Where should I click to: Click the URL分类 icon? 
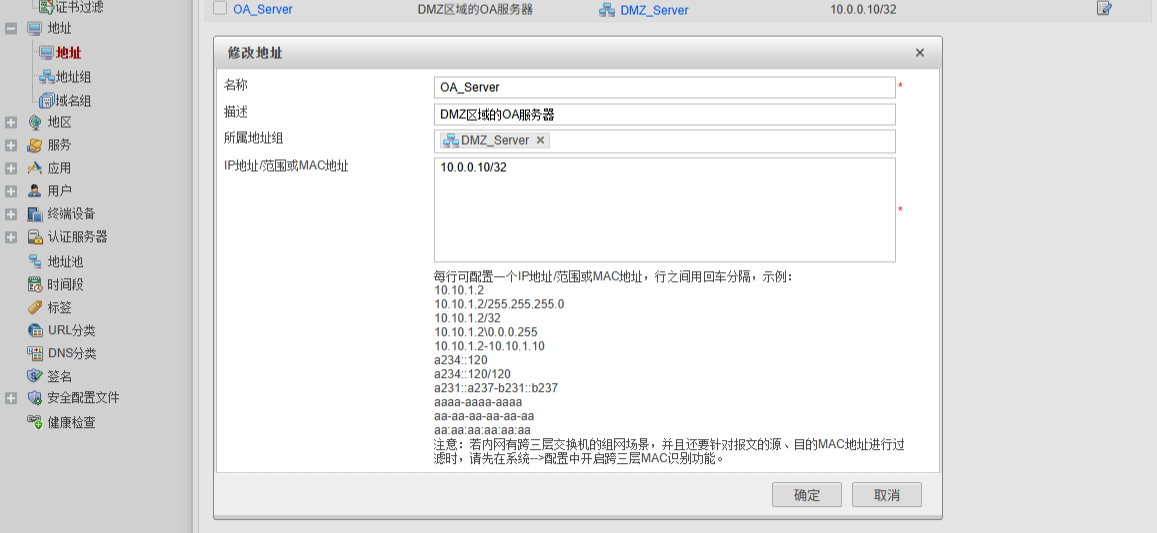(x=35, y=330)
